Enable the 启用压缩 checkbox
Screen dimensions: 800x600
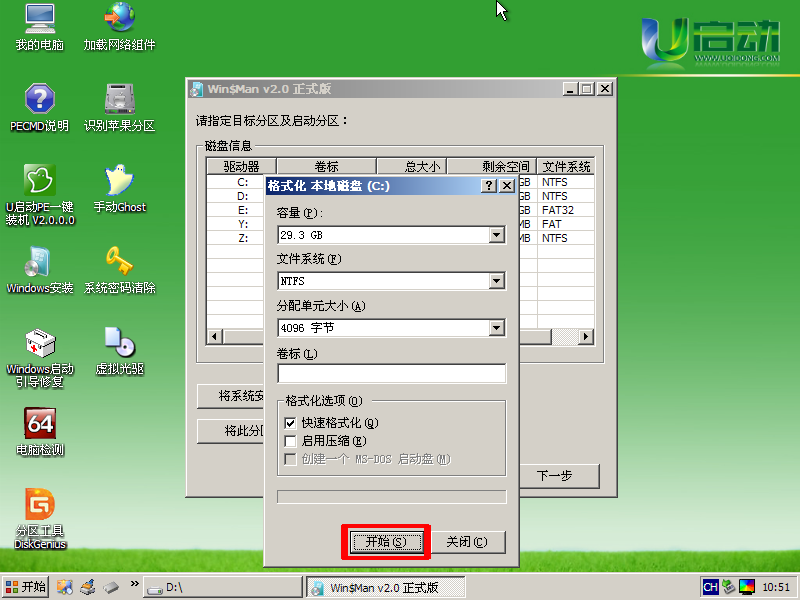click(290, 441)
